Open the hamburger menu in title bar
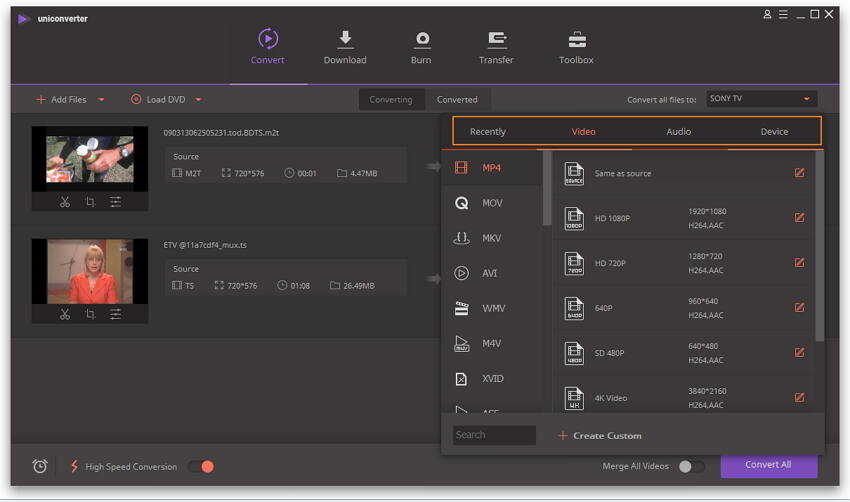The image size is (850, 502). coord(783,15)
